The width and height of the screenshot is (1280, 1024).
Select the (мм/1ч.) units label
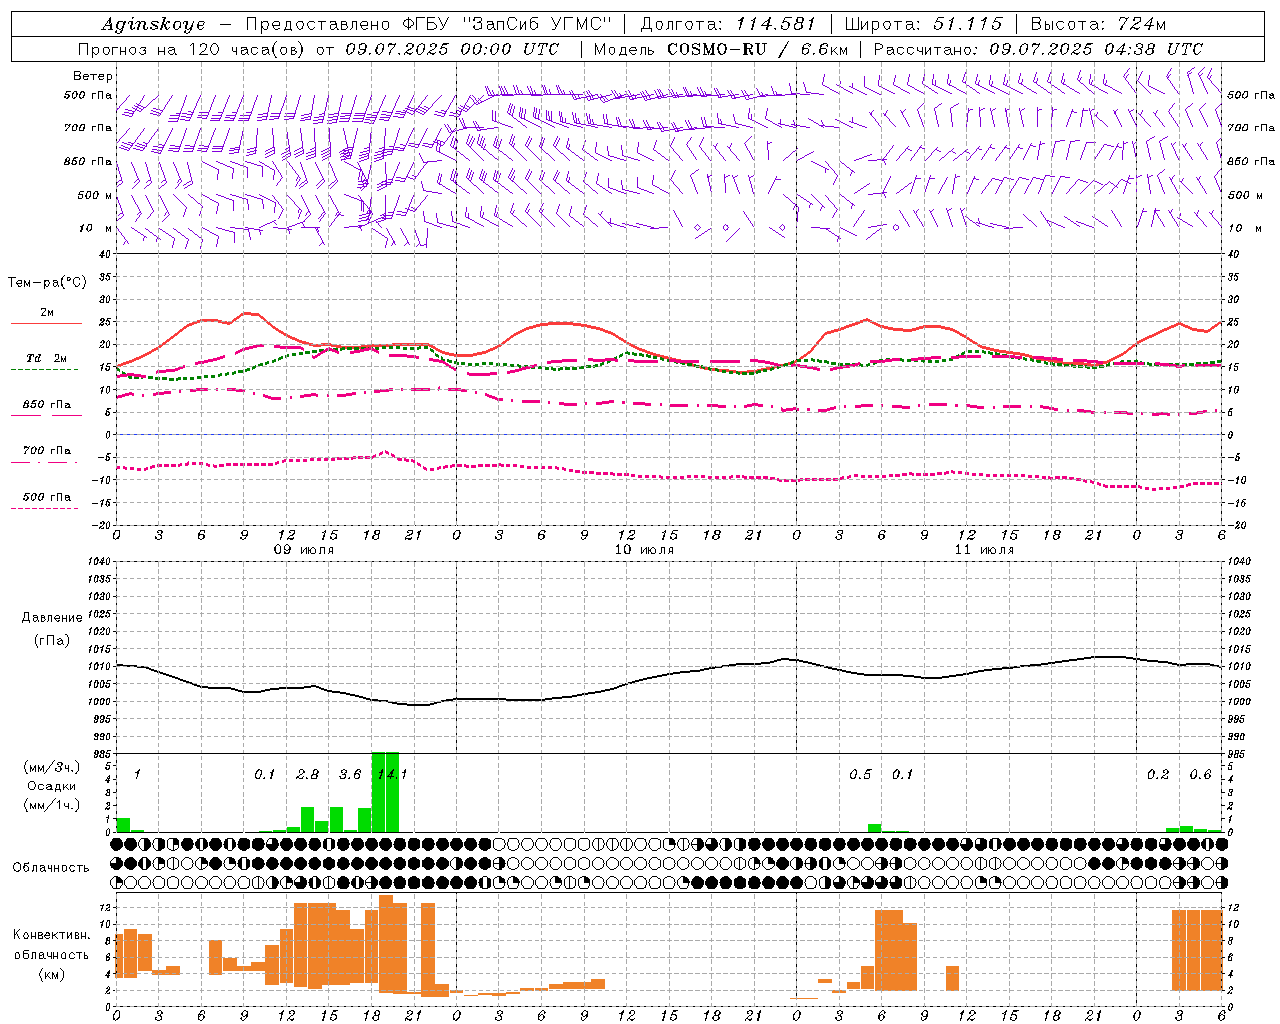(50, 805)
